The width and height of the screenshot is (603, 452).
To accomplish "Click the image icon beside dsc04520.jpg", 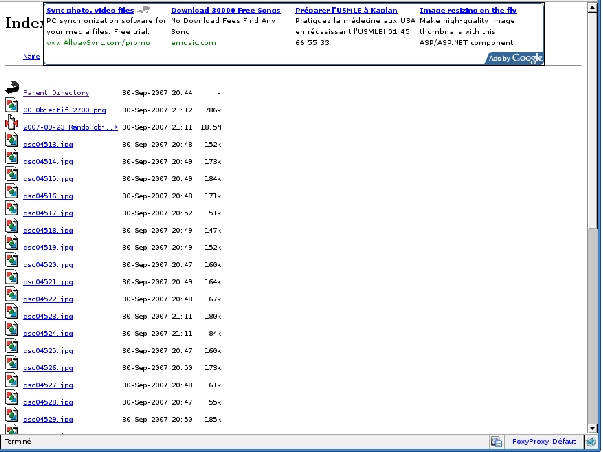I will click(12, 259).
